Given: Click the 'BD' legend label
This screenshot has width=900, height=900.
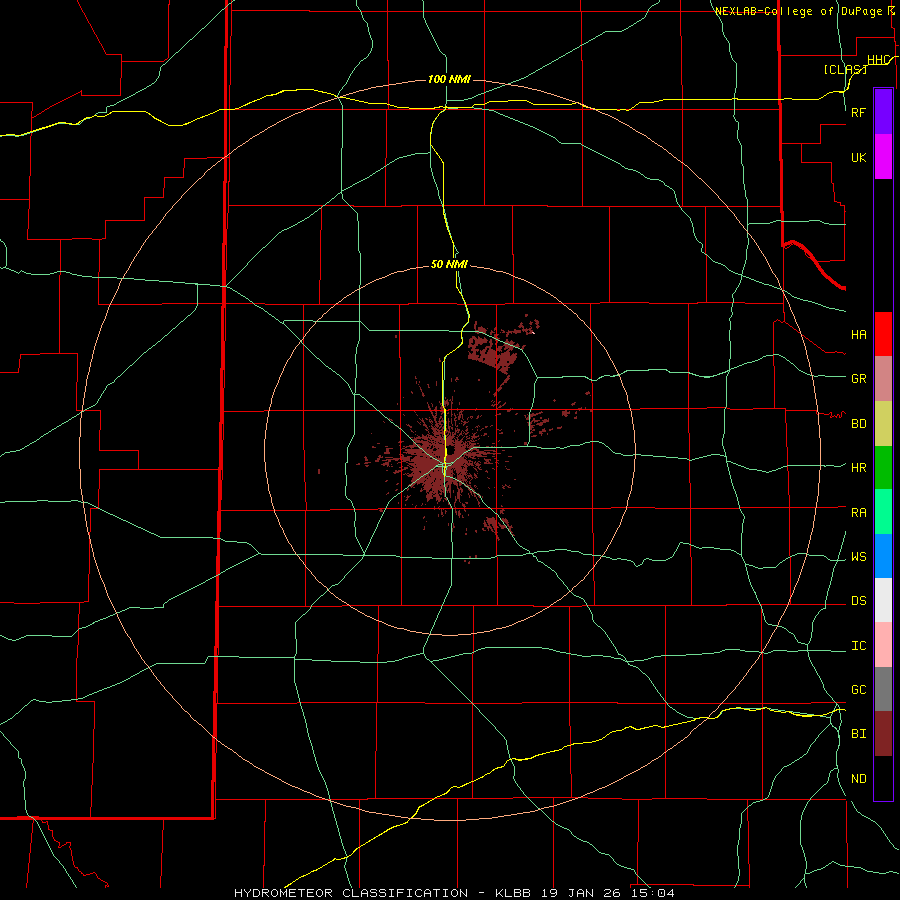Looking at the screenshot, I should [x=858, y=424].
